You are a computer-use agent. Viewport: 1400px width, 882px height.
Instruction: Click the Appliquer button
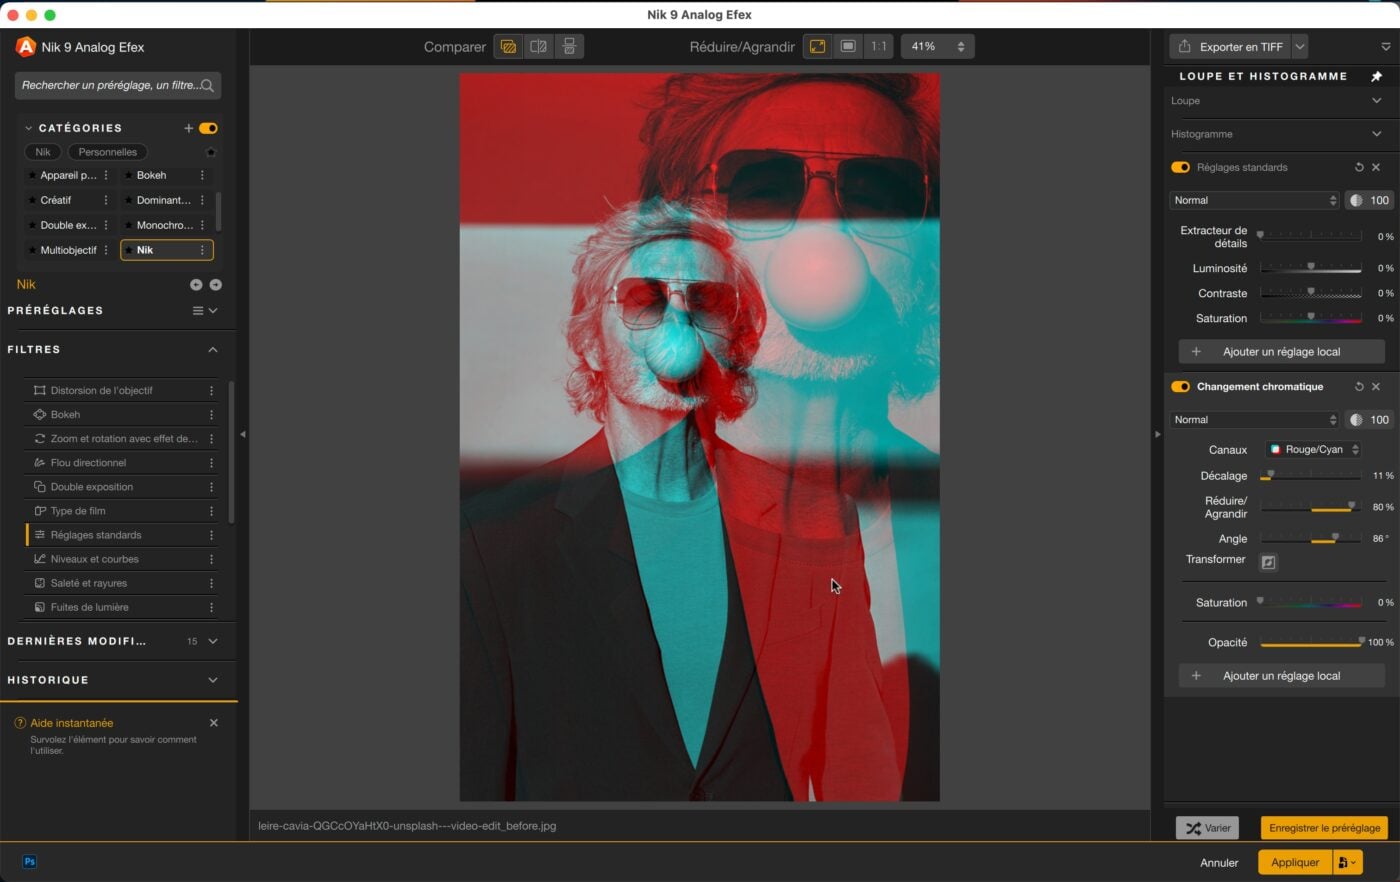pos(1294,862)
